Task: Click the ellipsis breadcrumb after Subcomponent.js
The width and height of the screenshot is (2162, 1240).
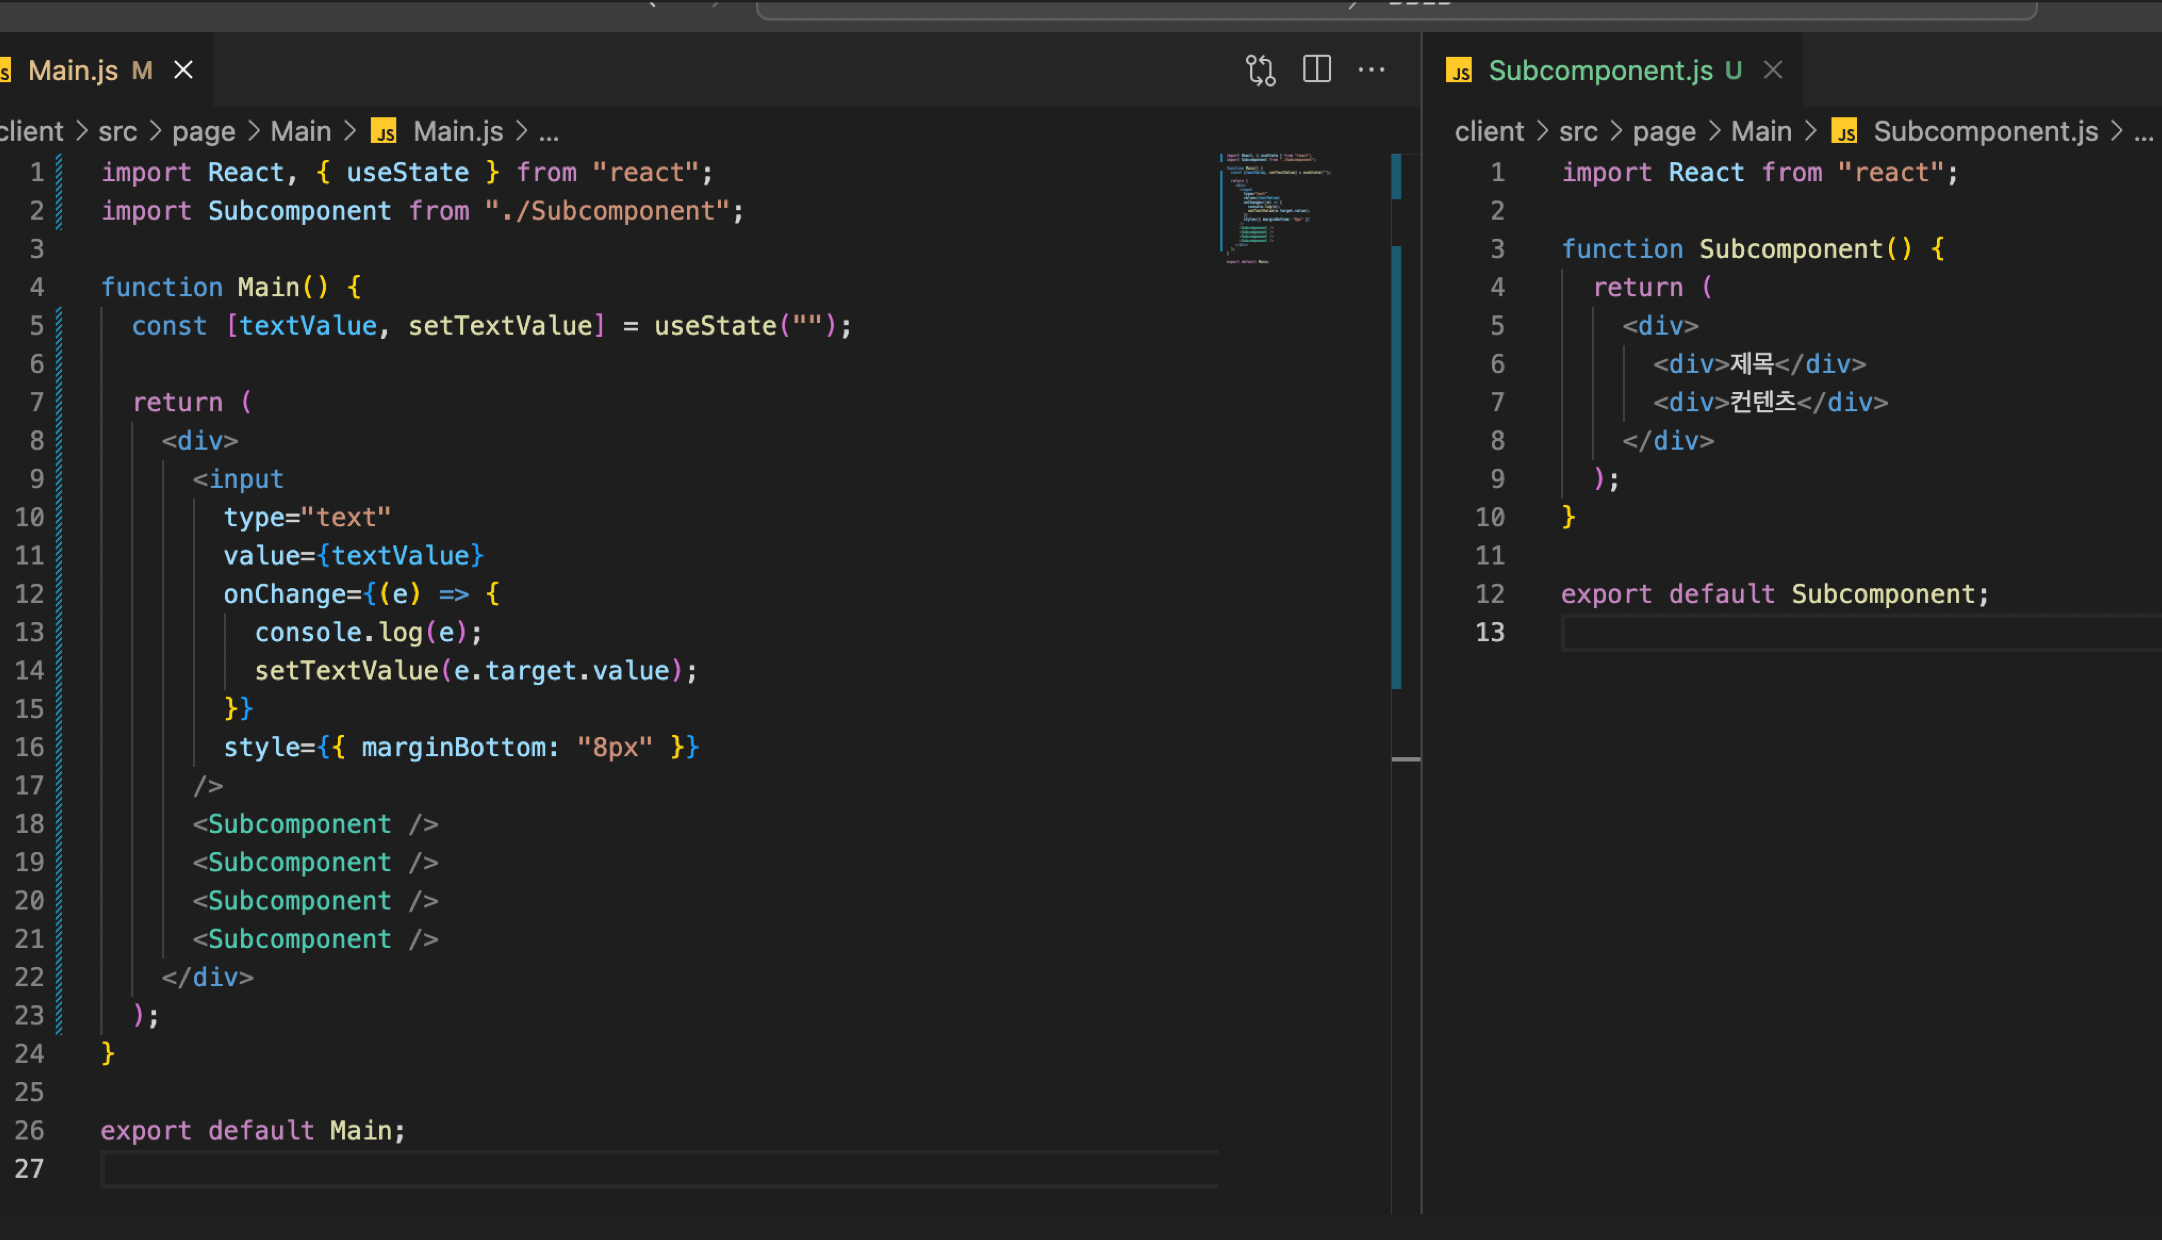Action: point(2143,132)
